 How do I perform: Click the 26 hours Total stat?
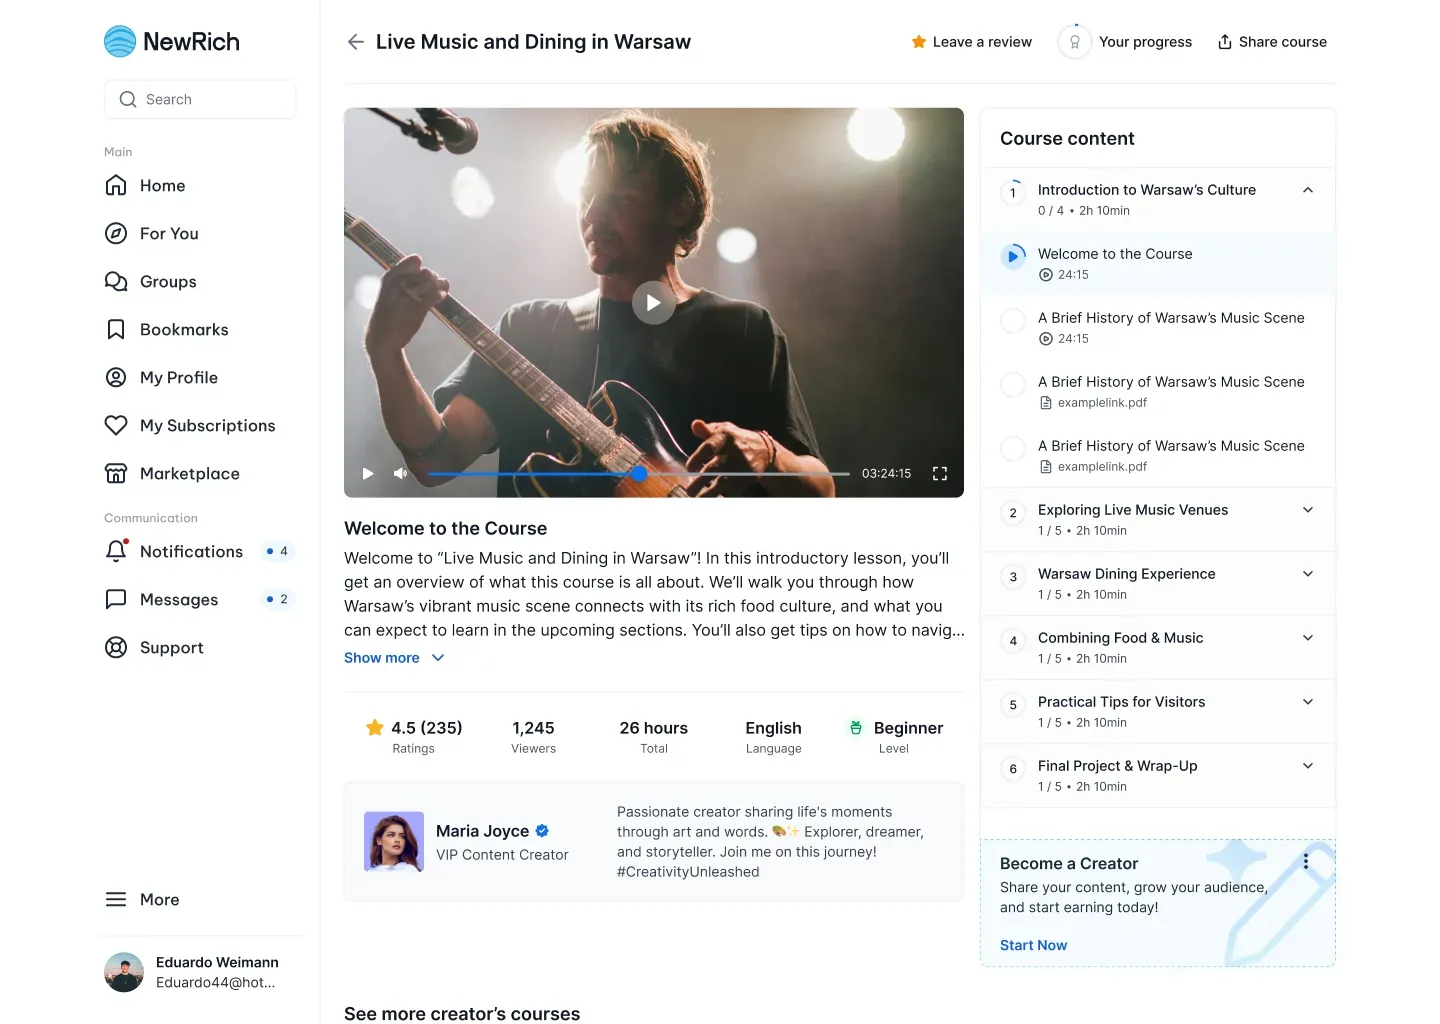pyautogui.click(x=653, y=736)
